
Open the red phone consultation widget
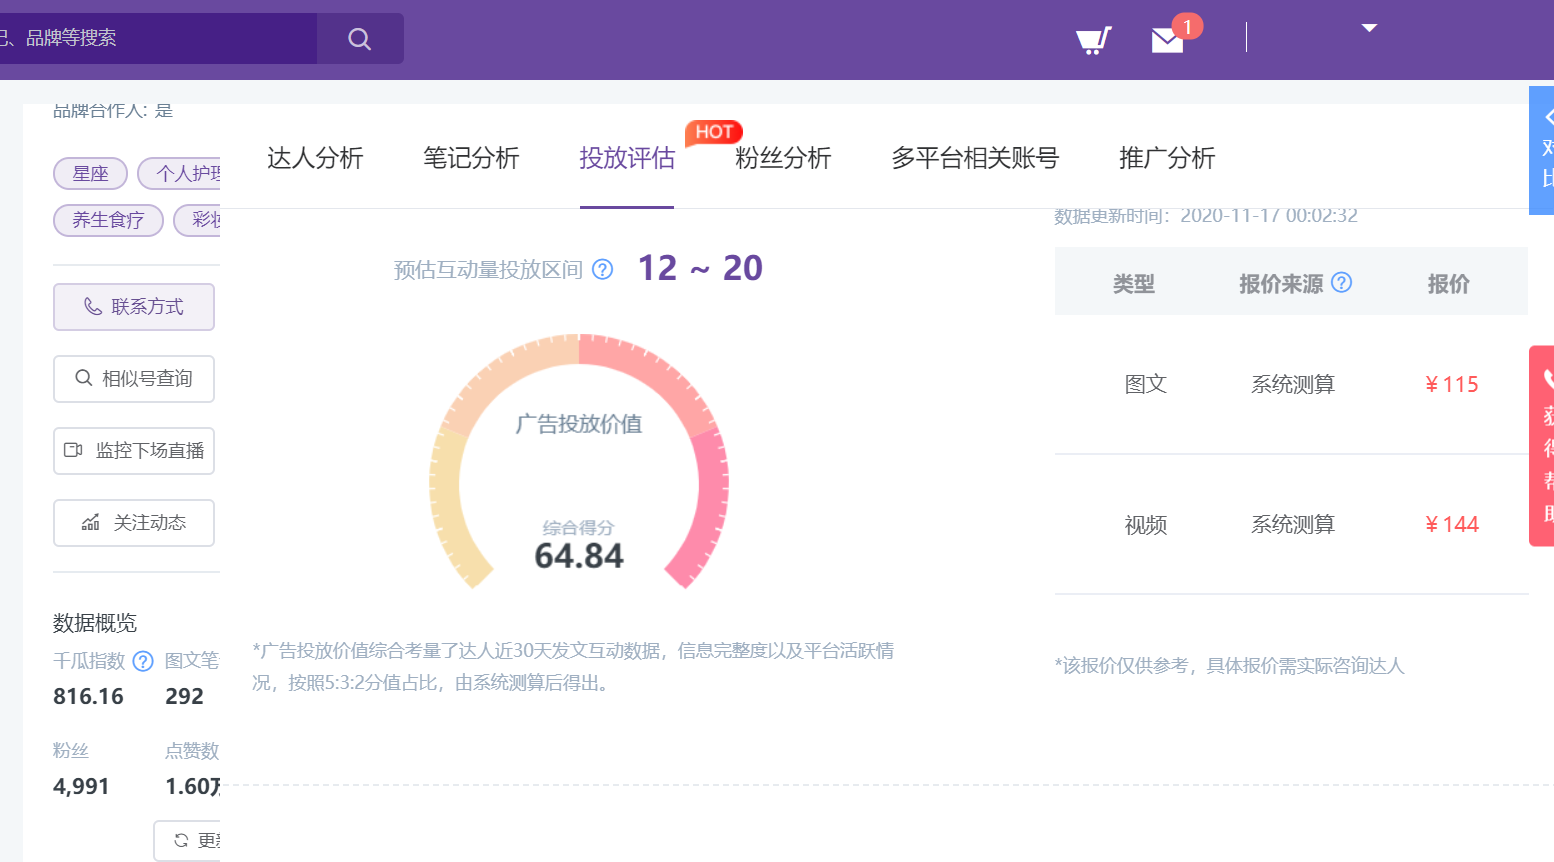(x=1542, y=445)
